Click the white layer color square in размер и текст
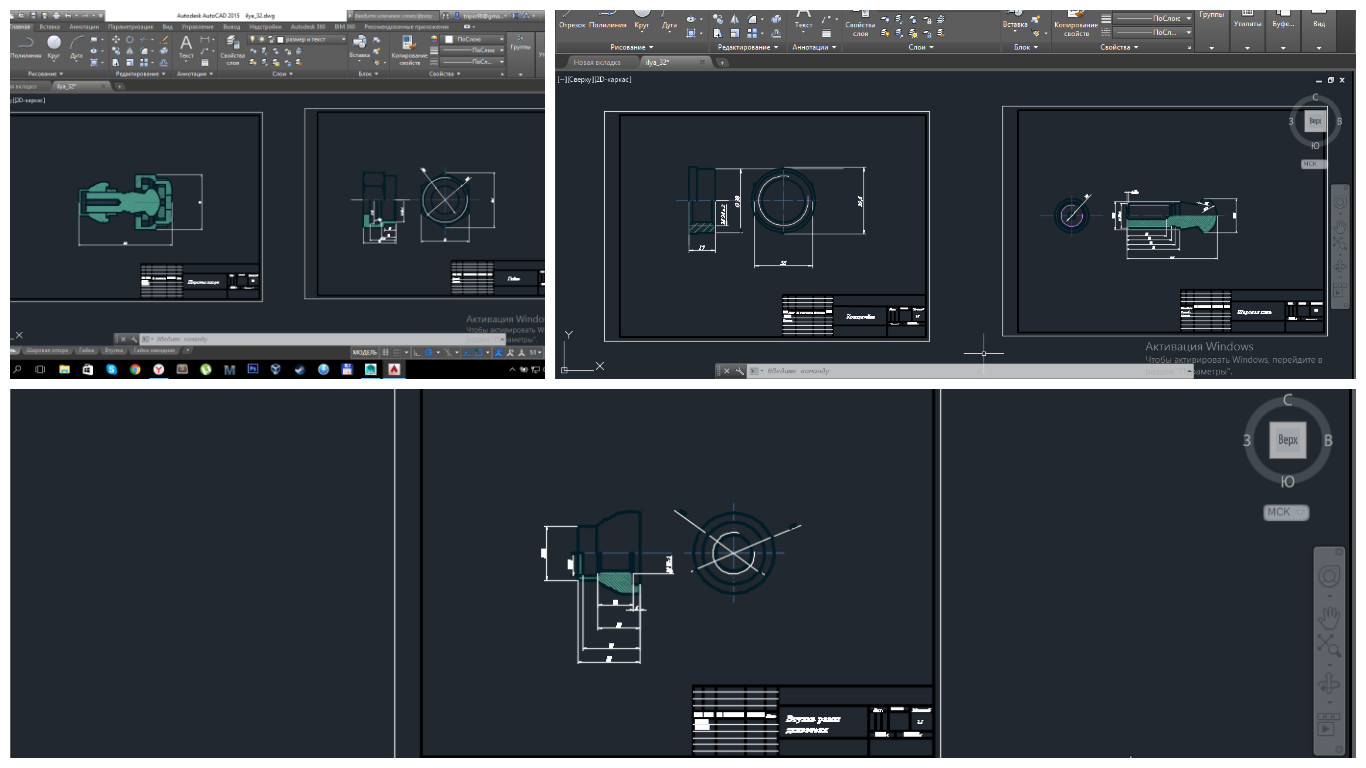Screen dimensions: 1366x768 coord(280,39)
